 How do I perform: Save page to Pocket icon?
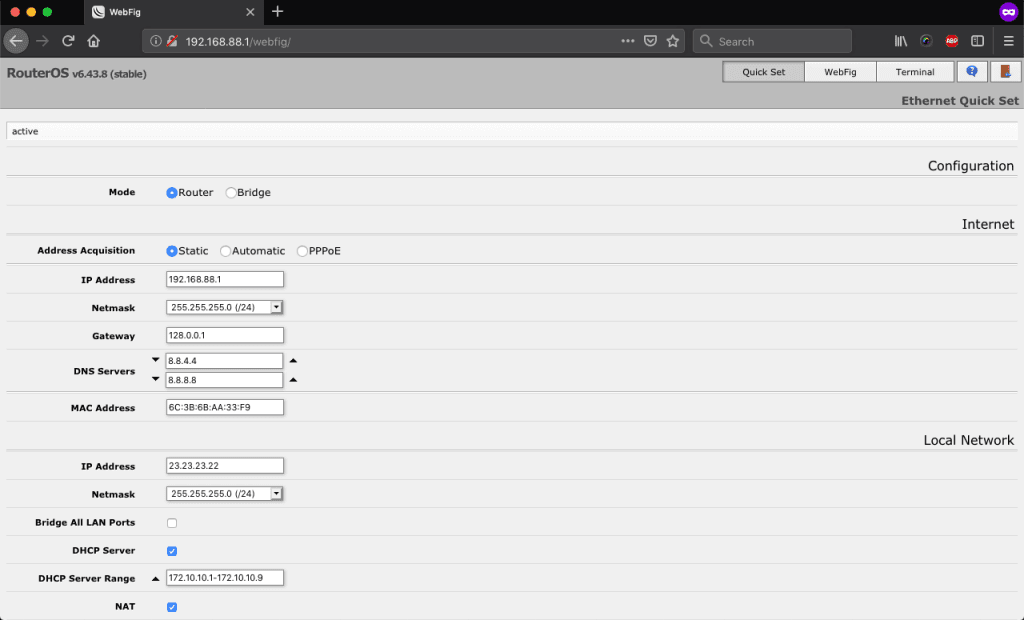tap(650, 41)
